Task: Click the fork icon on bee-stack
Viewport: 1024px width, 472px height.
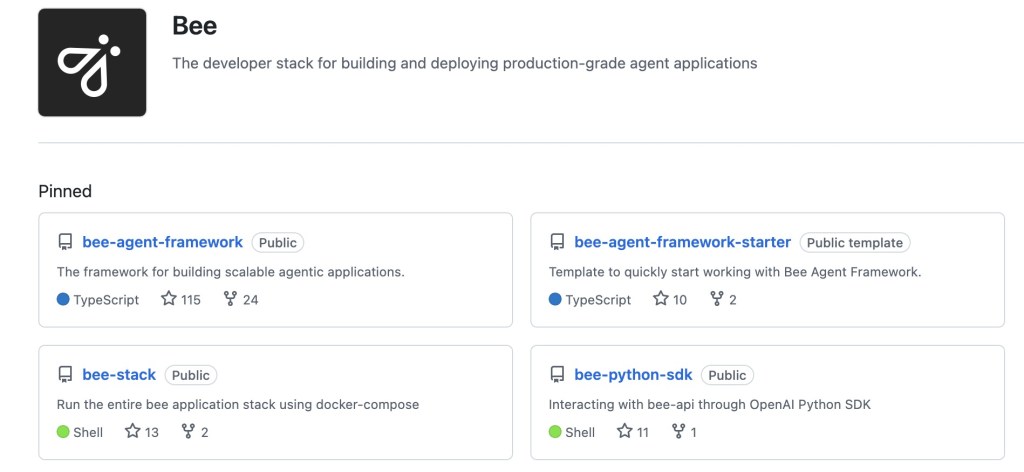Action: point(188,432)
